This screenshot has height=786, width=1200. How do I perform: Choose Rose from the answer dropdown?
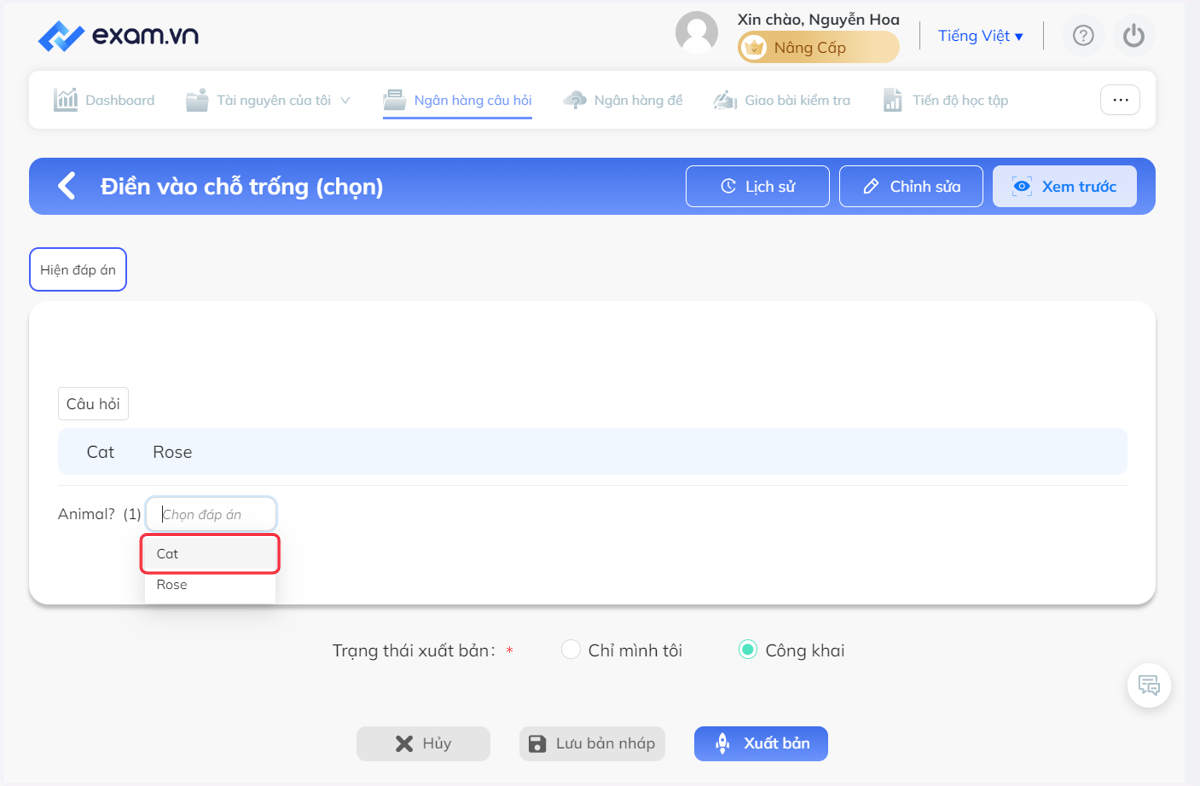click(x=210, y=585)
